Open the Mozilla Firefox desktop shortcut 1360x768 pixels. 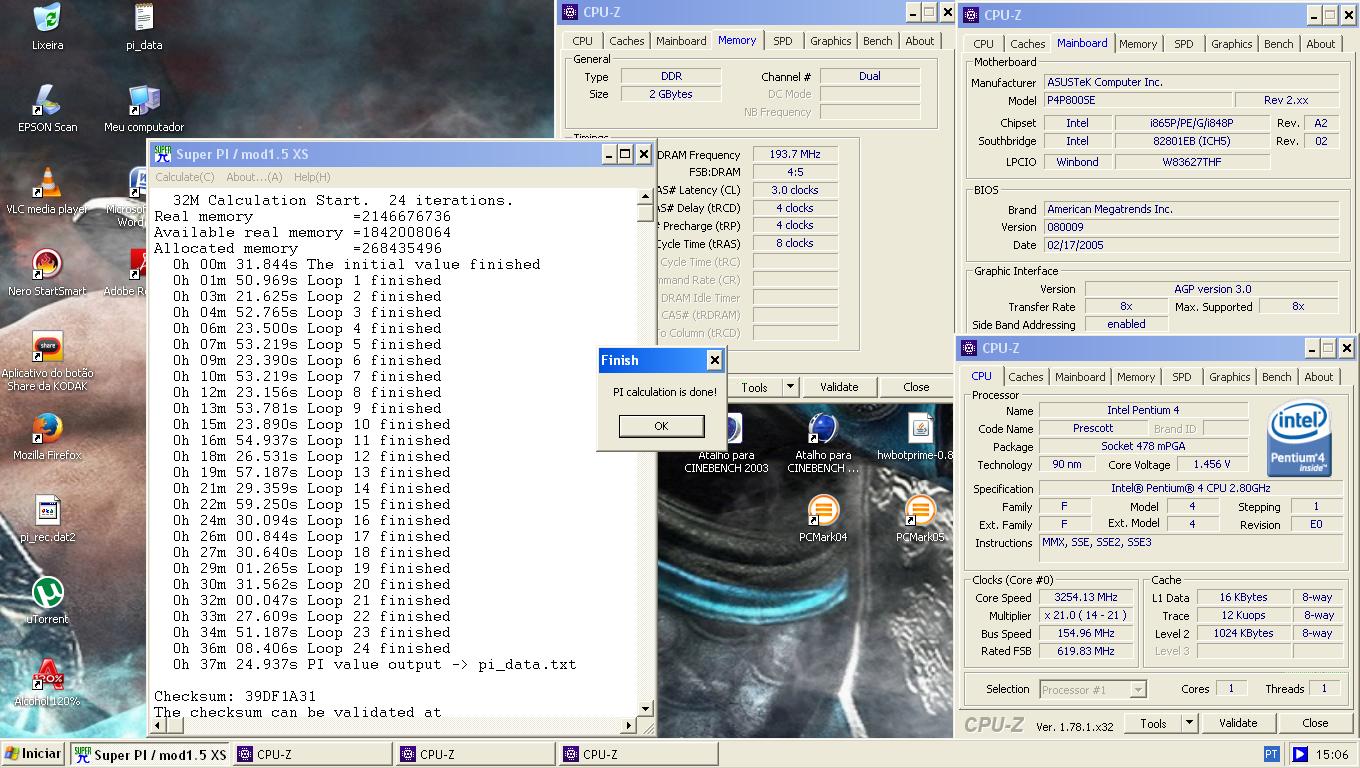point(47,428)
